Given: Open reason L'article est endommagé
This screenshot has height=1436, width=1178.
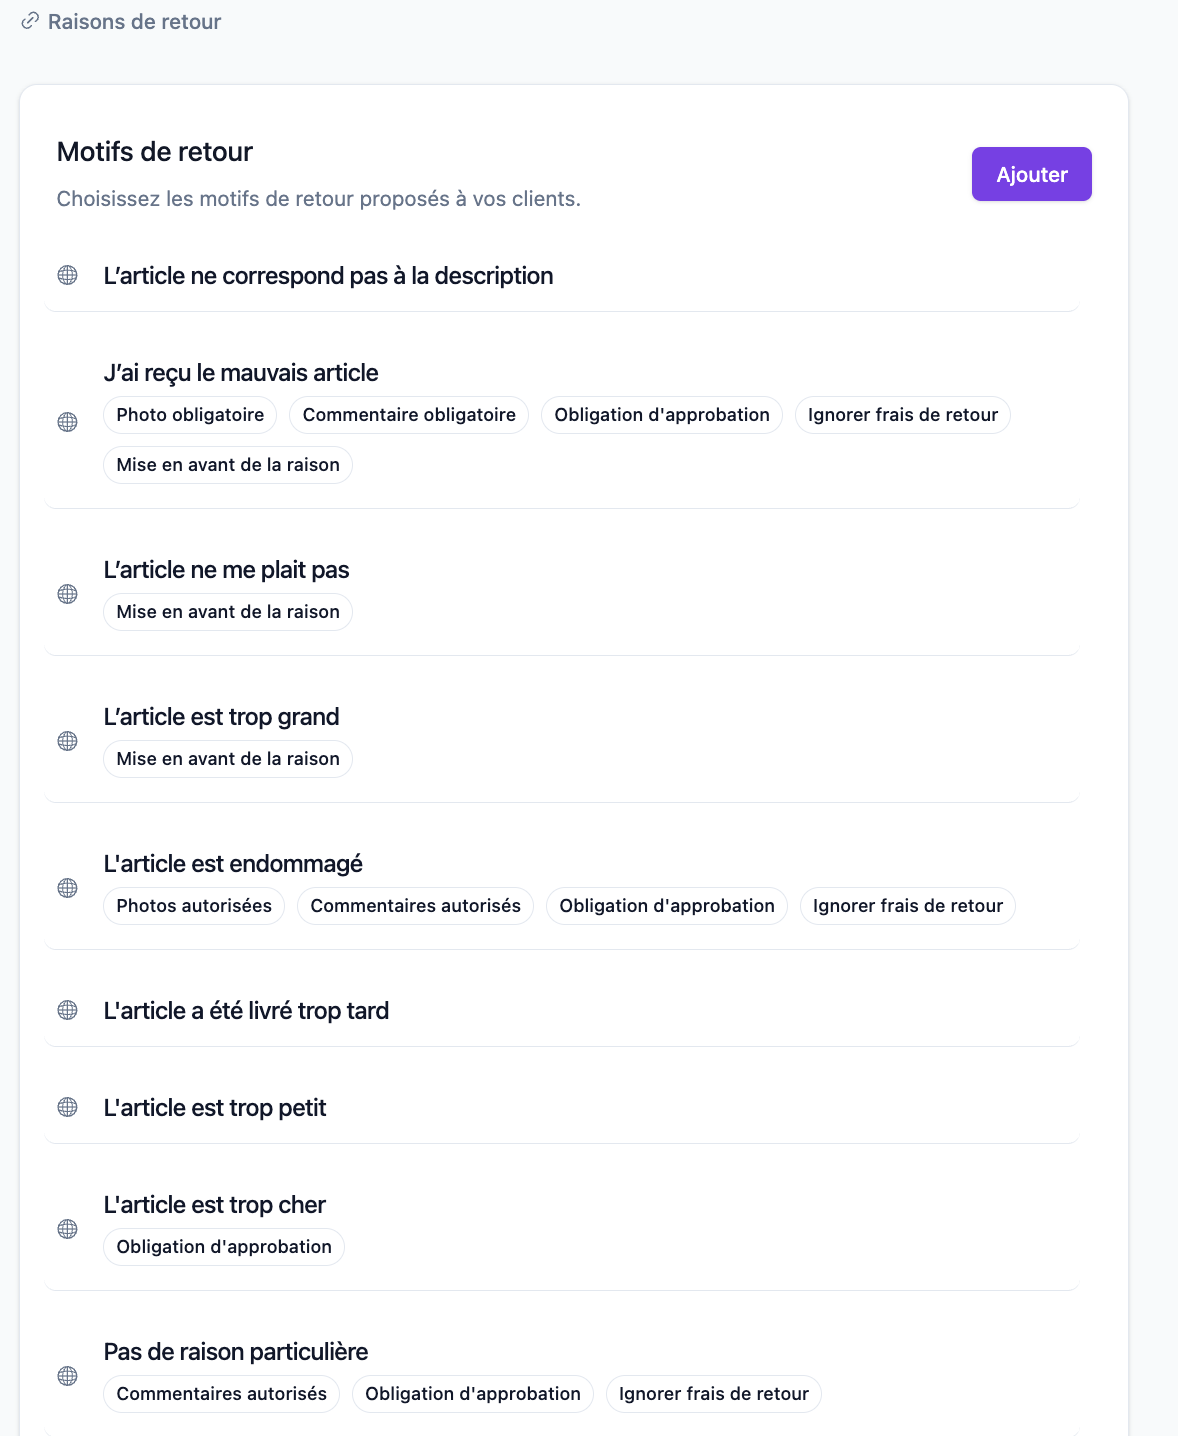Looking at the screenshot, I should (233, 864).
